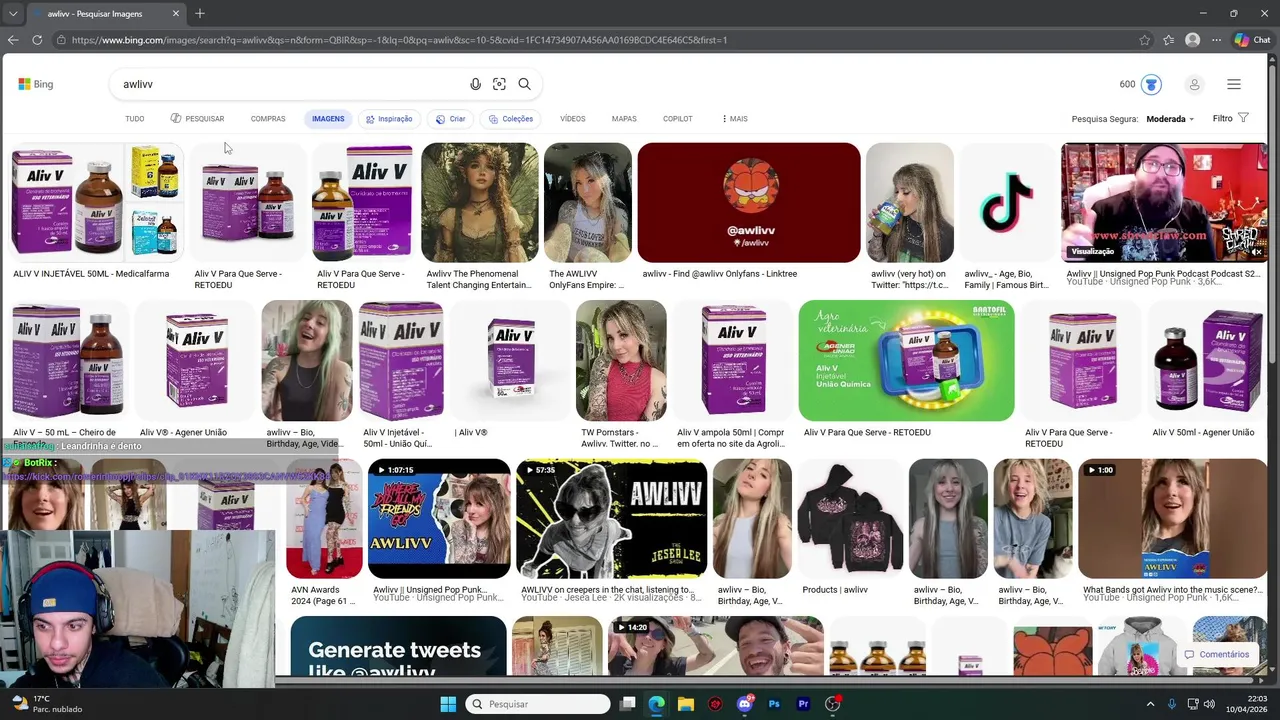Viewport: 1280px width, 720px height.
Task: Play the 57:35 AWLIVV creepers video
Action: [x=611, y=519]
